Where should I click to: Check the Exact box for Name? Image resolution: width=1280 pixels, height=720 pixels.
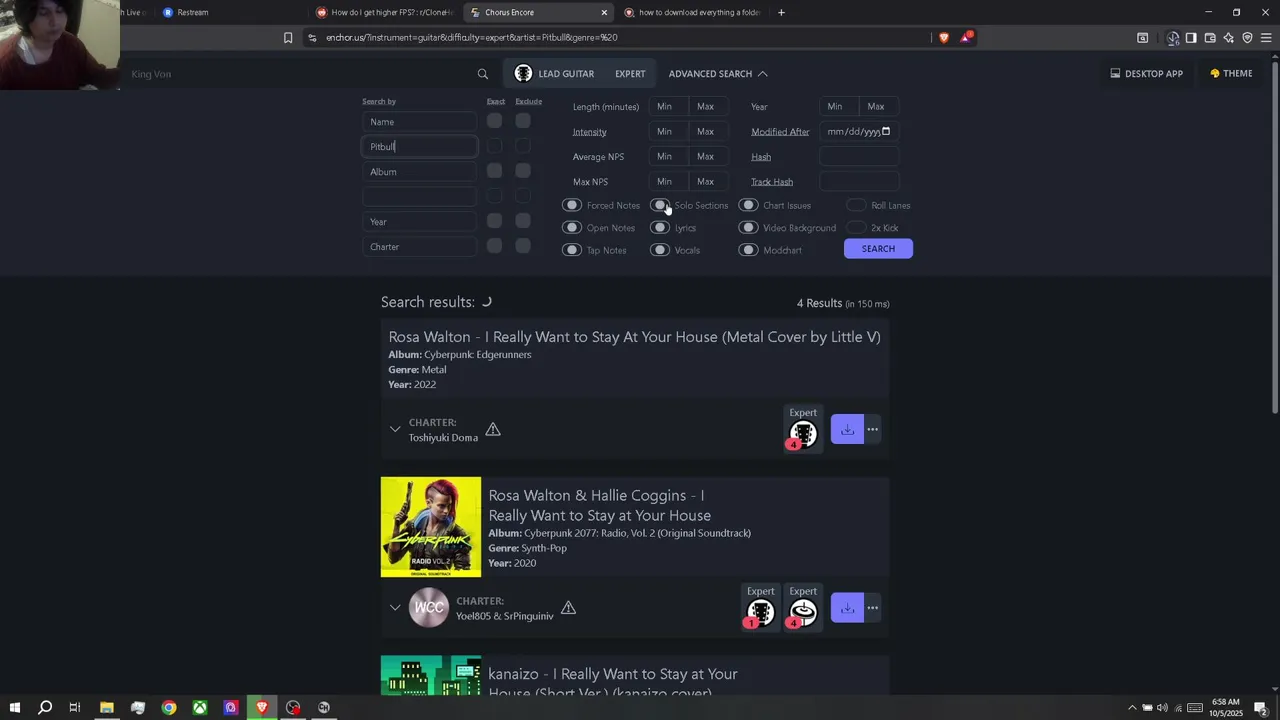pos(494,121)
